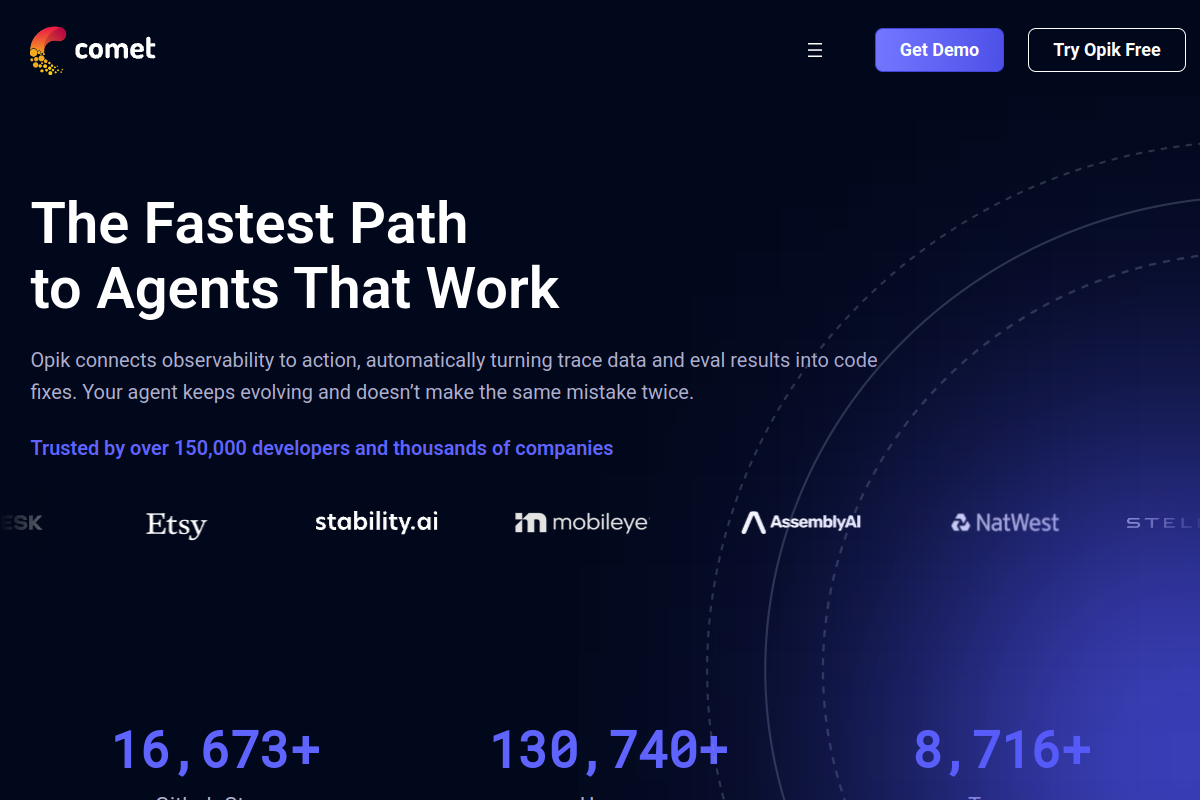Image resolution: width=1200 pixels, height=800 pixels.
Task: Click the 8,716+ statistic
Action: pyautogui.click(x=1002, y=750)
